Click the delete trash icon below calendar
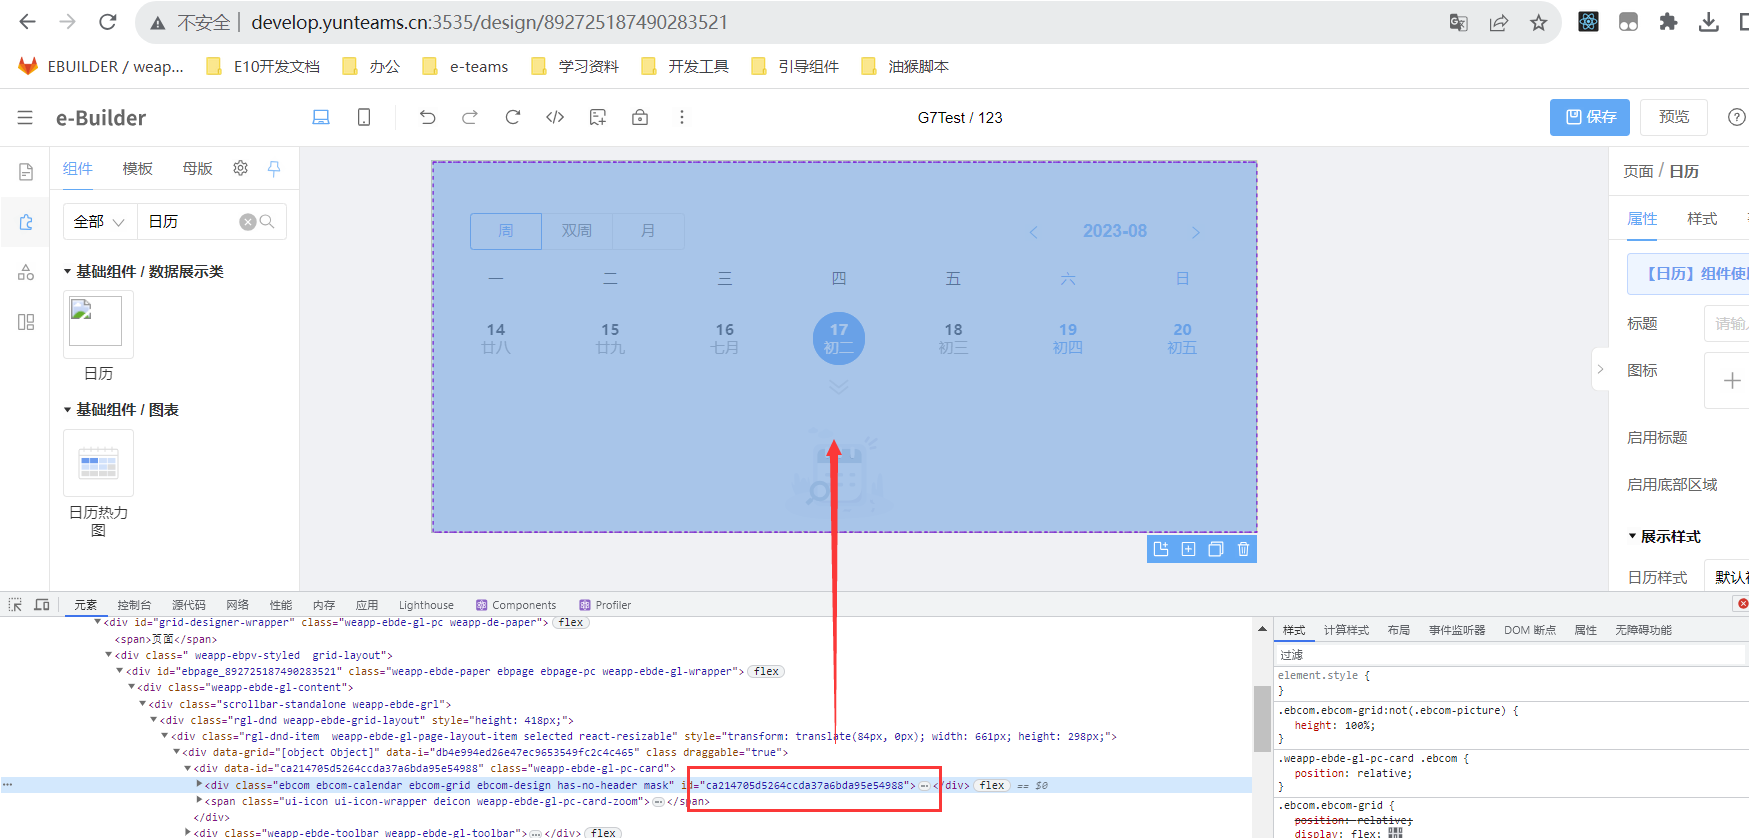1749x838 pixels. click(x=1243, y=549)
